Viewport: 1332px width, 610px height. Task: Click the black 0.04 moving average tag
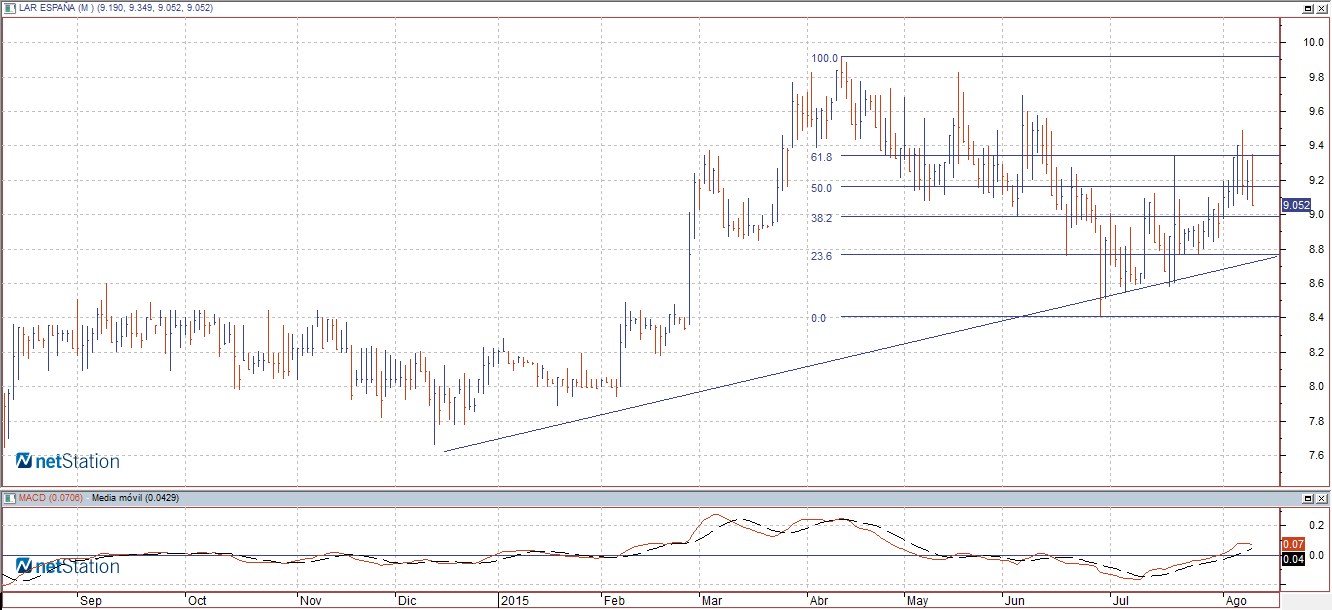[x=1293, y=558]
